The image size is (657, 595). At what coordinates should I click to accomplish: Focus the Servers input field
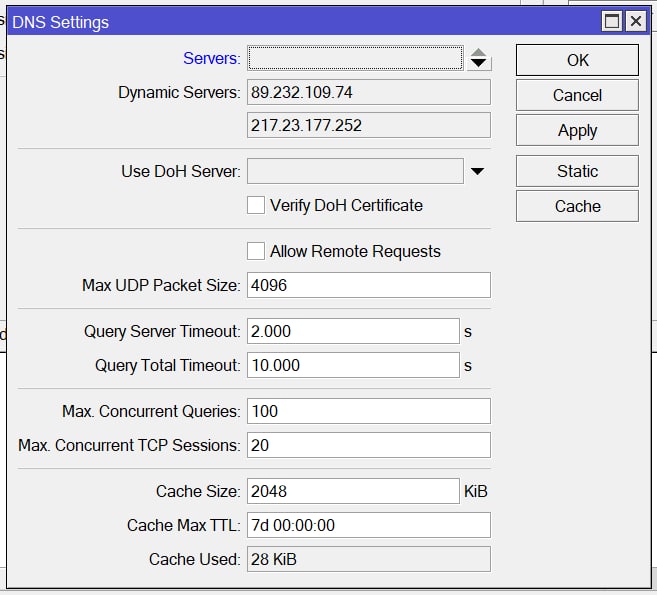coord(355,58)
